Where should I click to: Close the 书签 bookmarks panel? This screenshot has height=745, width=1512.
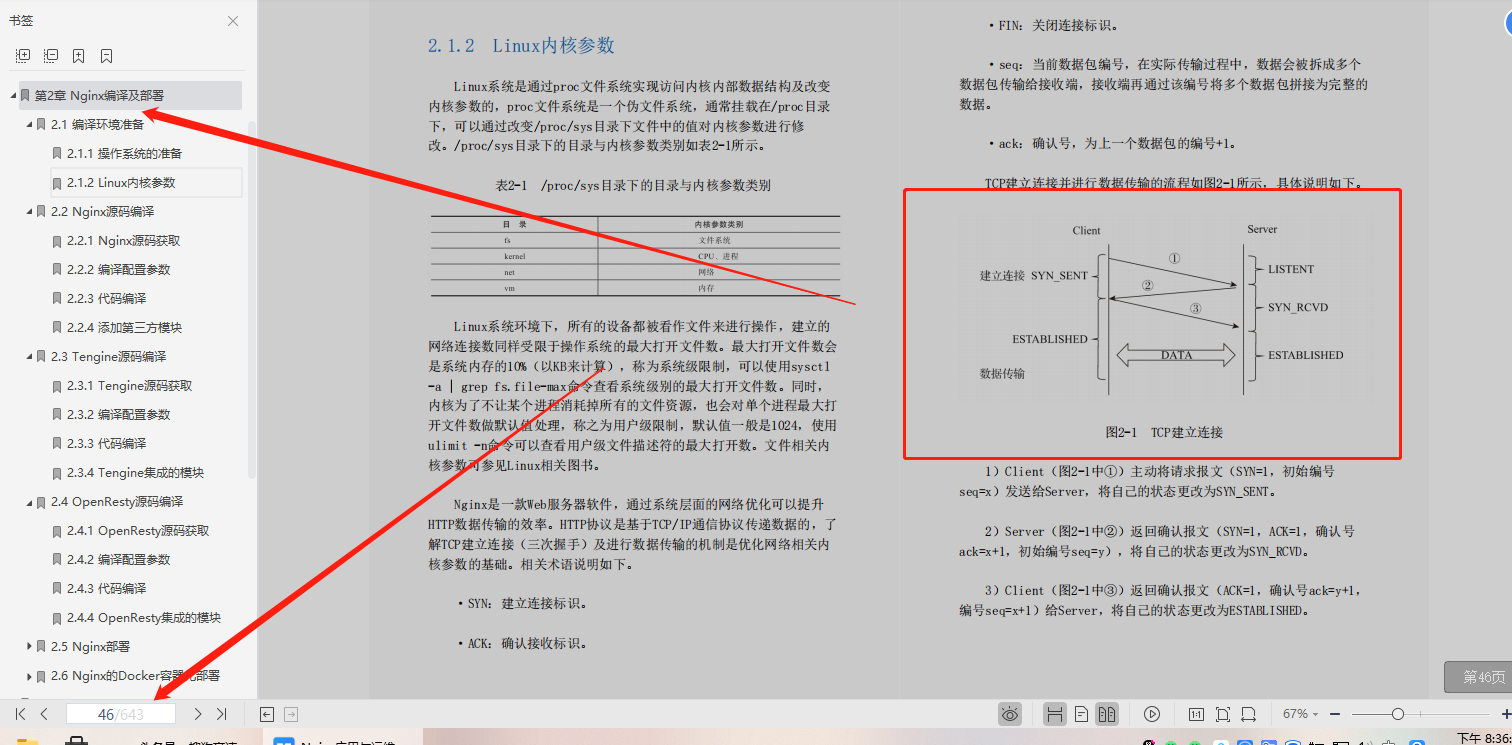233,21
